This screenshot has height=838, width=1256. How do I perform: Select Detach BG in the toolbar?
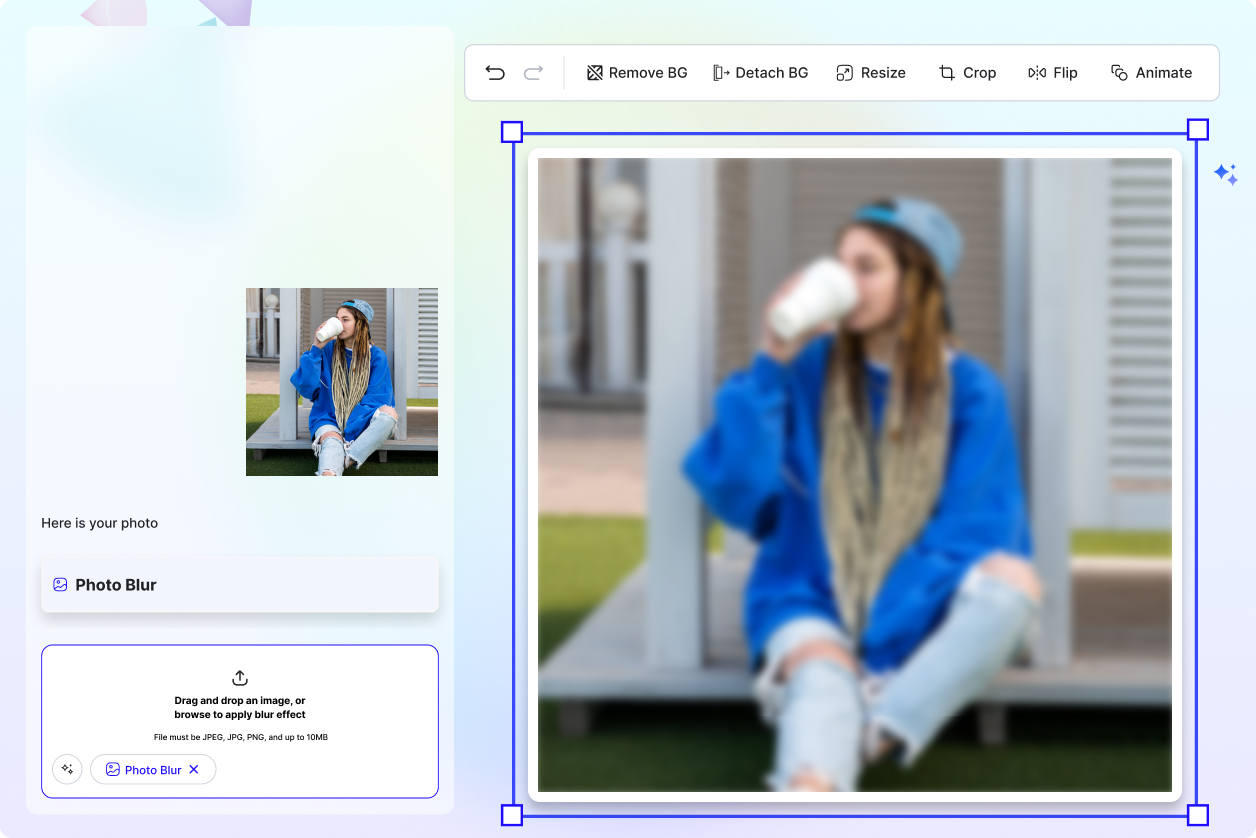[761, 72]
